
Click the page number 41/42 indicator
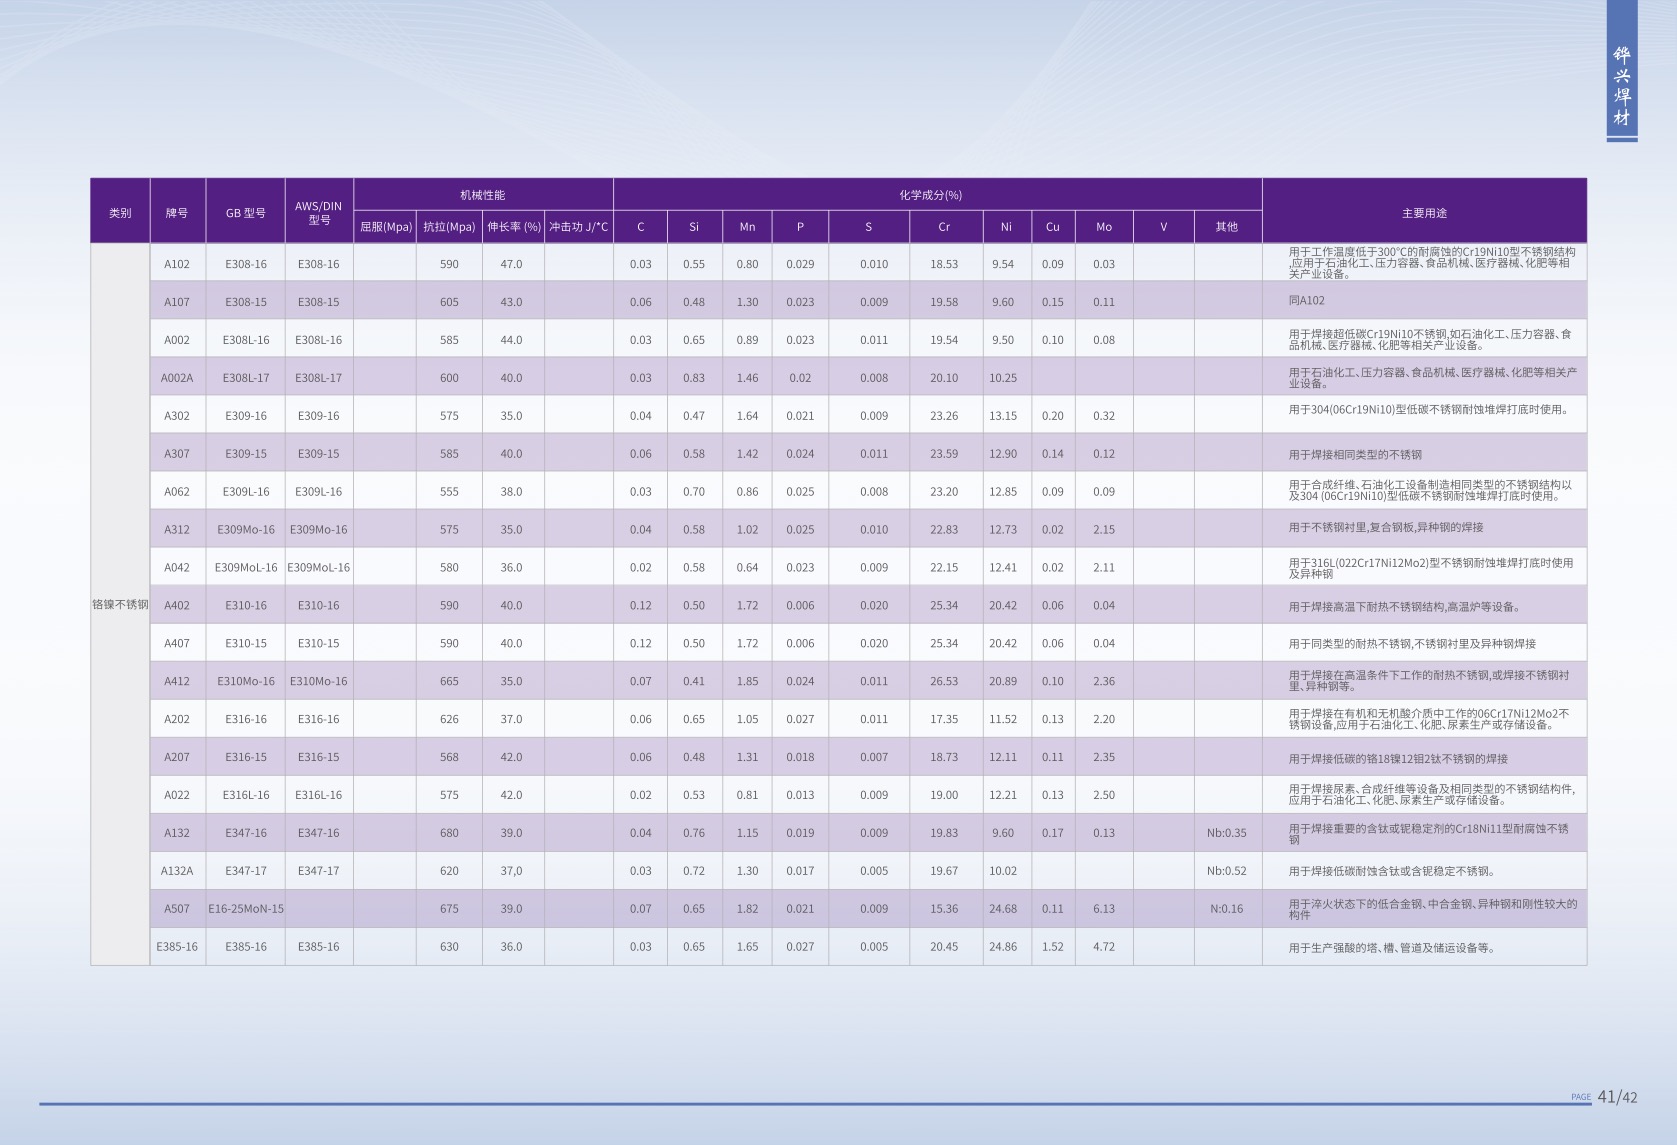click(x=1617, y=1097)
